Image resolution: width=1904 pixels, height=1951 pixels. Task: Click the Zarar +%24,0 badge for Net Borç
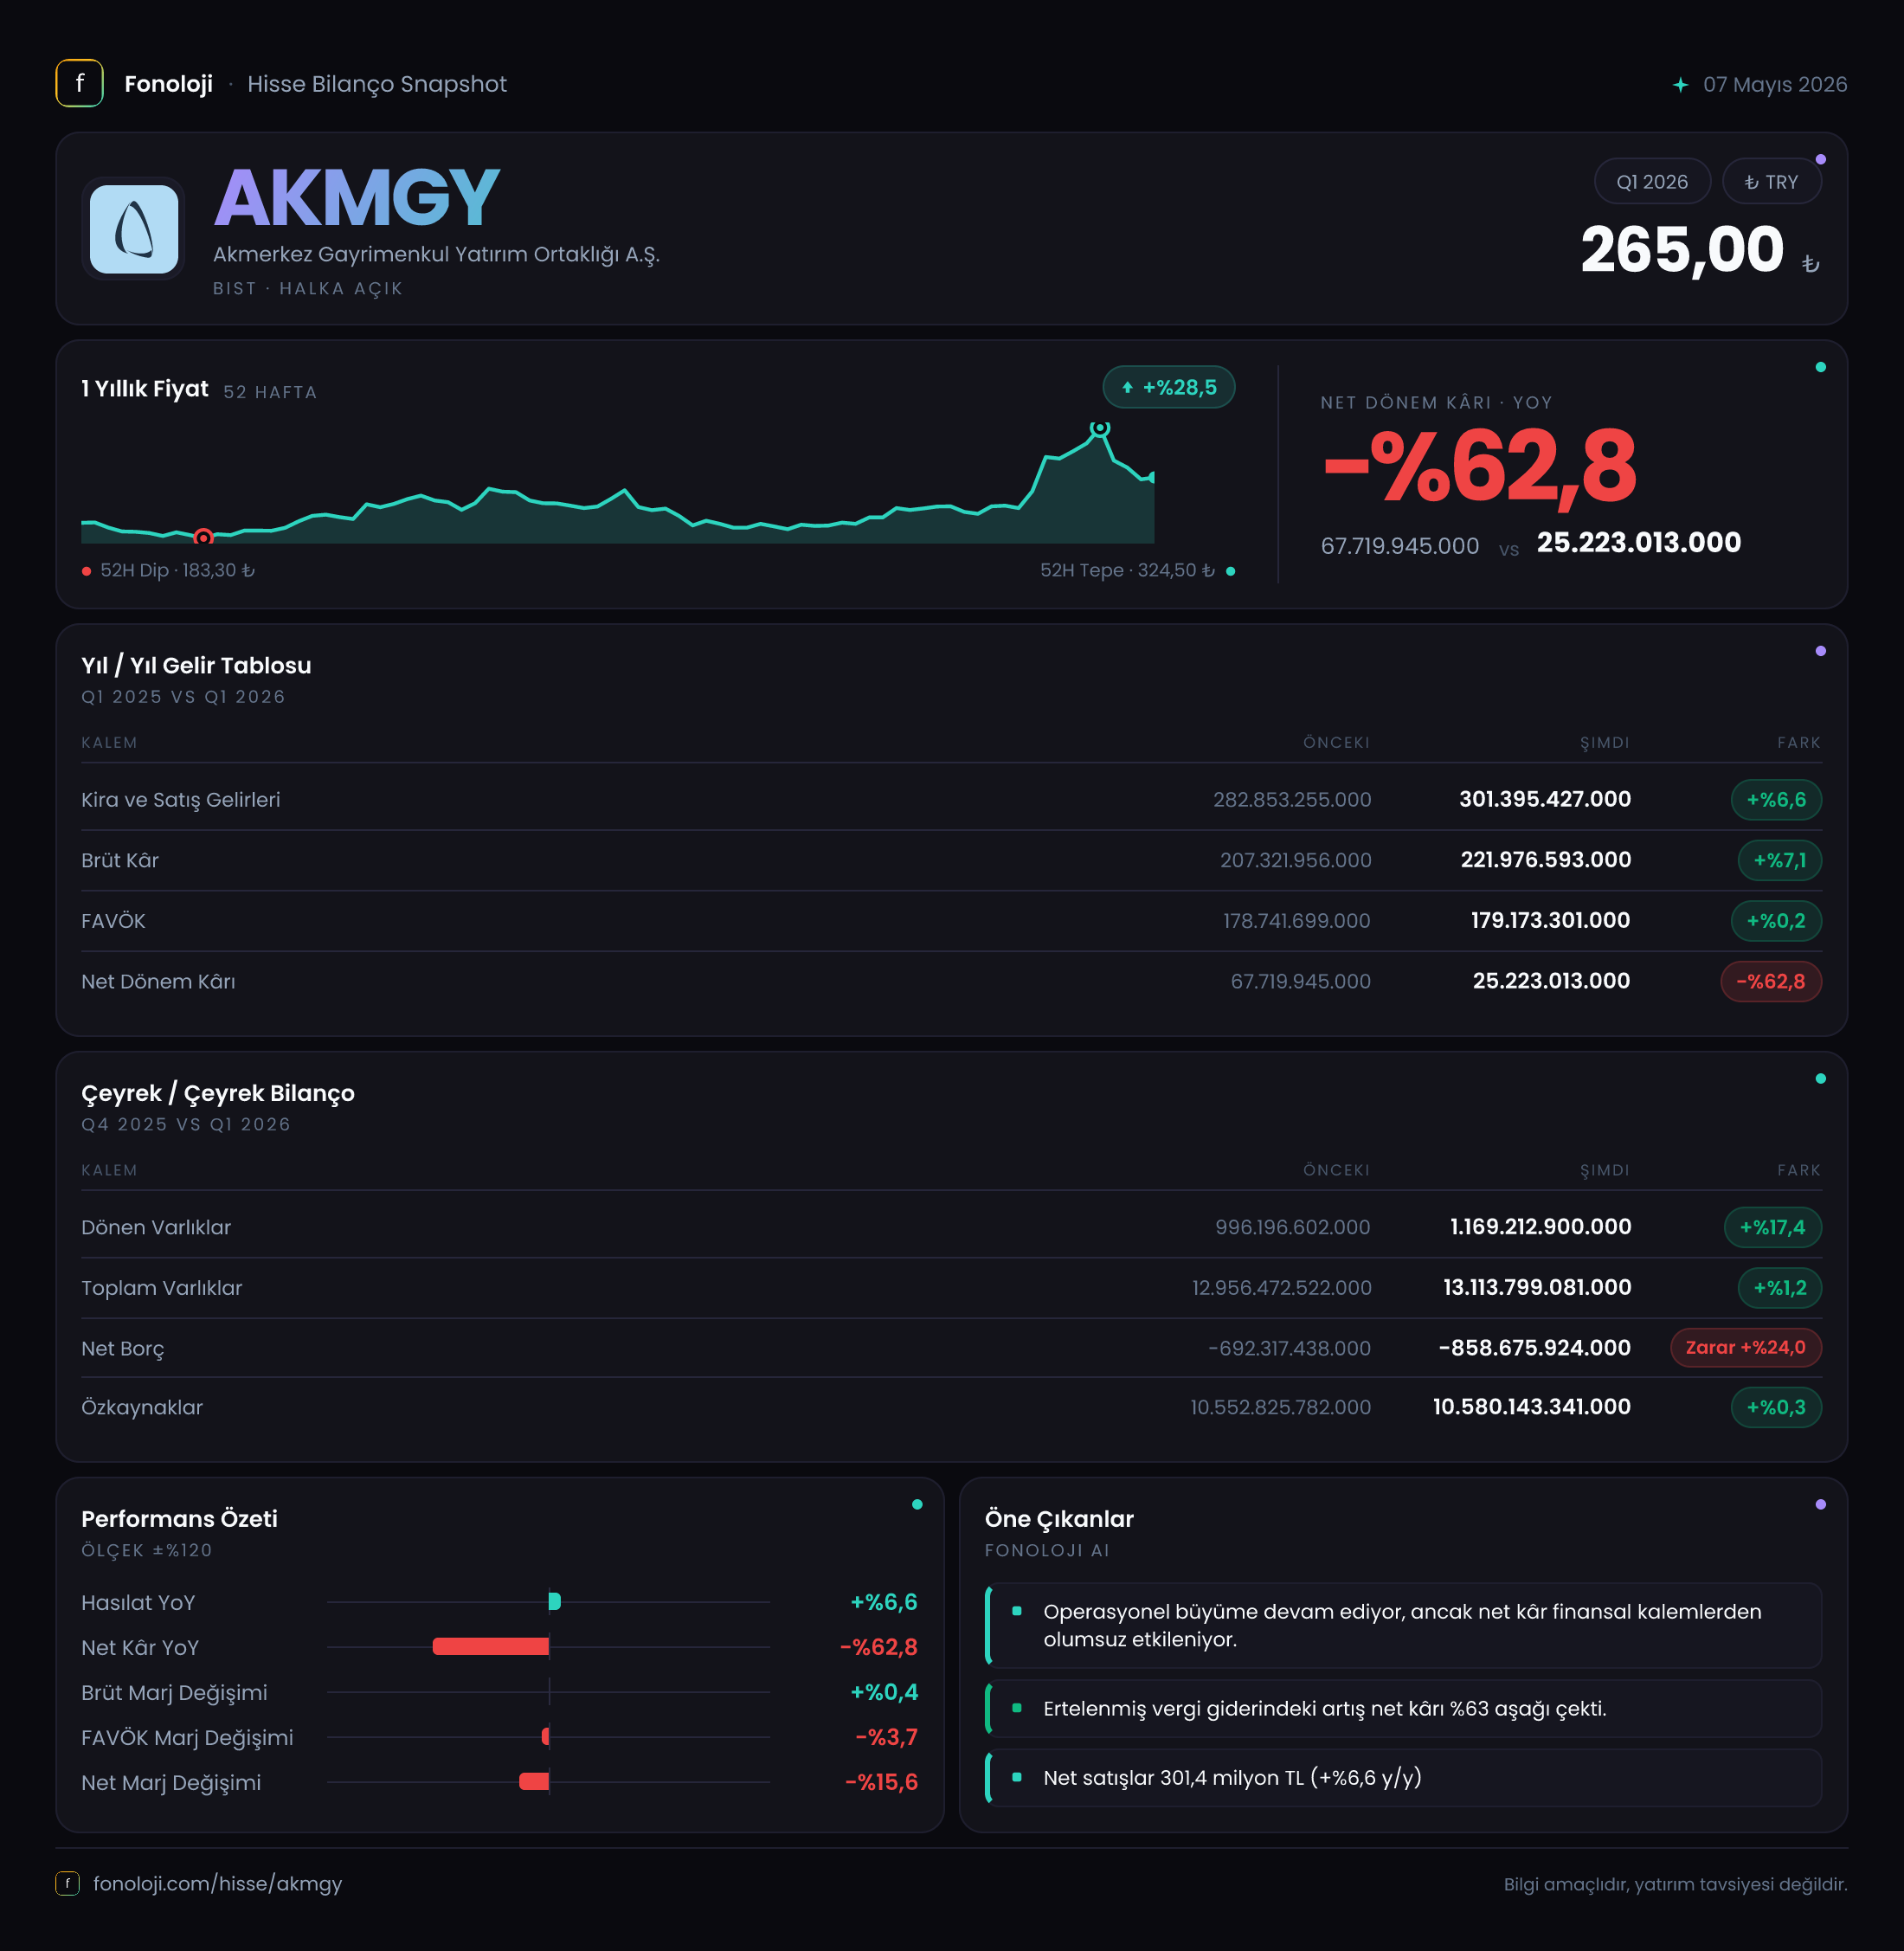(x=1746, y=1348)
